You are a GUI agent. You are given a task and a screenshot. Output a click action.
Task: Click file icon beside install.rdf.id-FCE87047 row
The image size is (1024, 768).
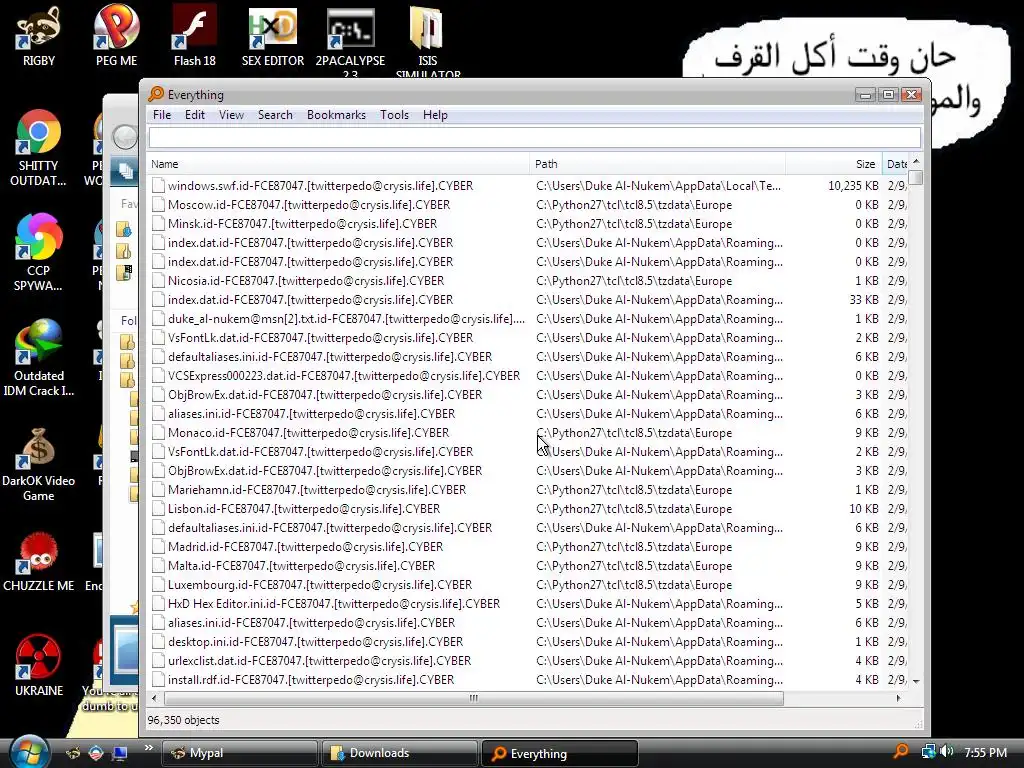point(157,680)
